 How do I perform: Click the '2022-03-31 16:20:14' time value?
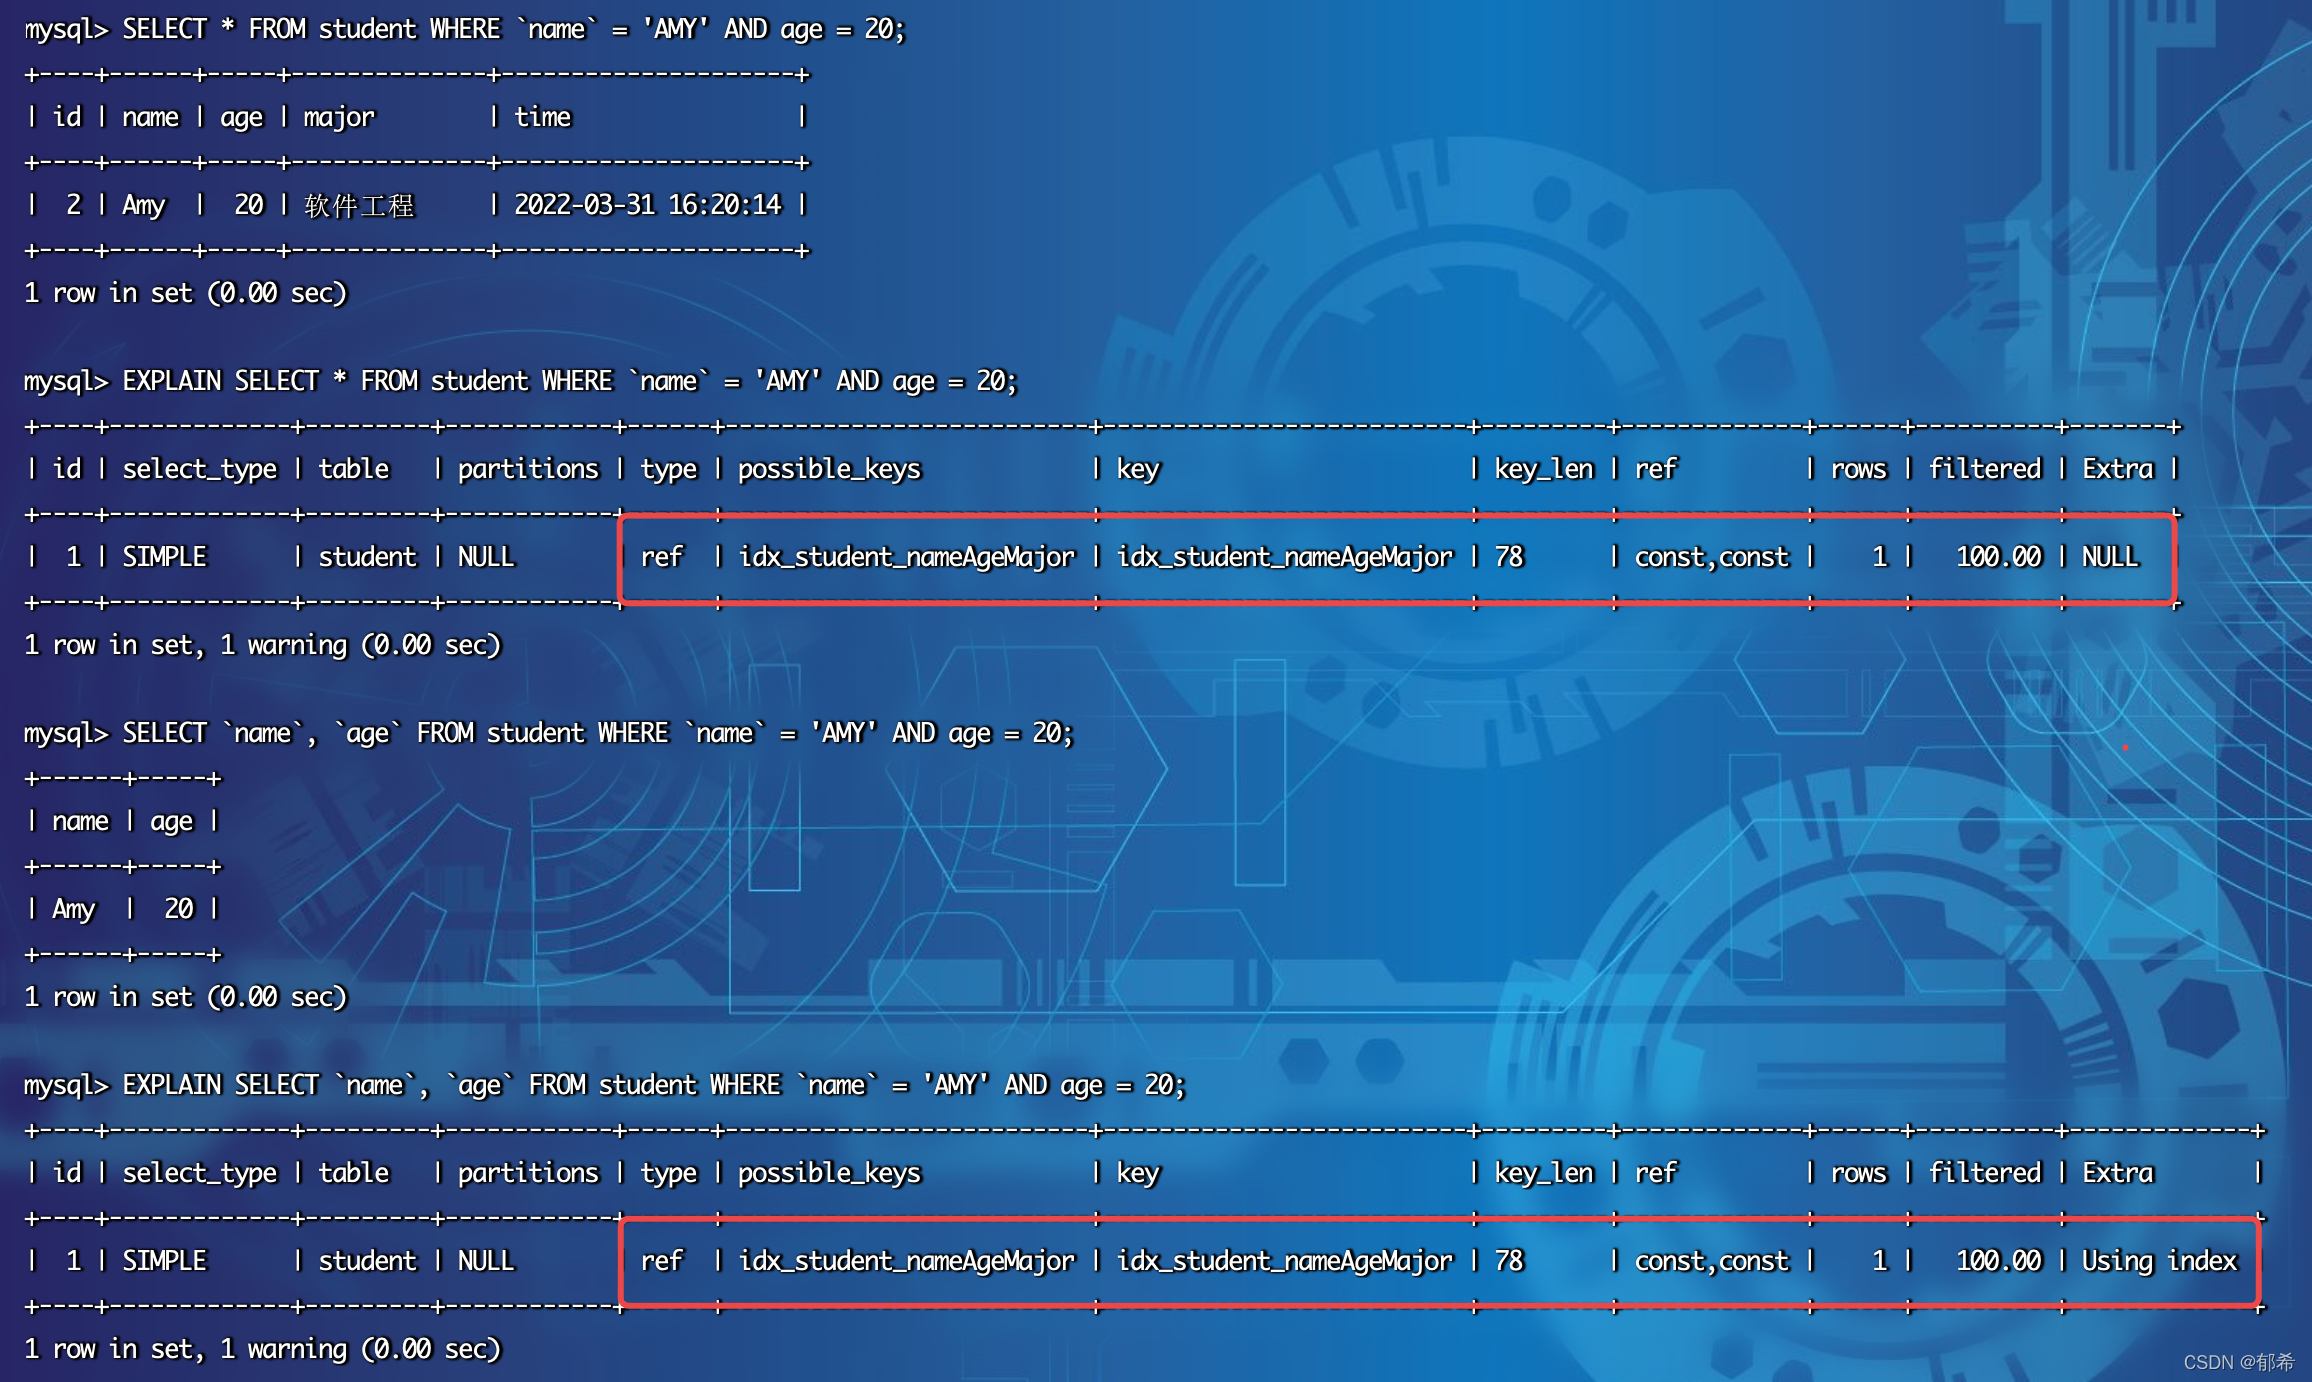647,205
